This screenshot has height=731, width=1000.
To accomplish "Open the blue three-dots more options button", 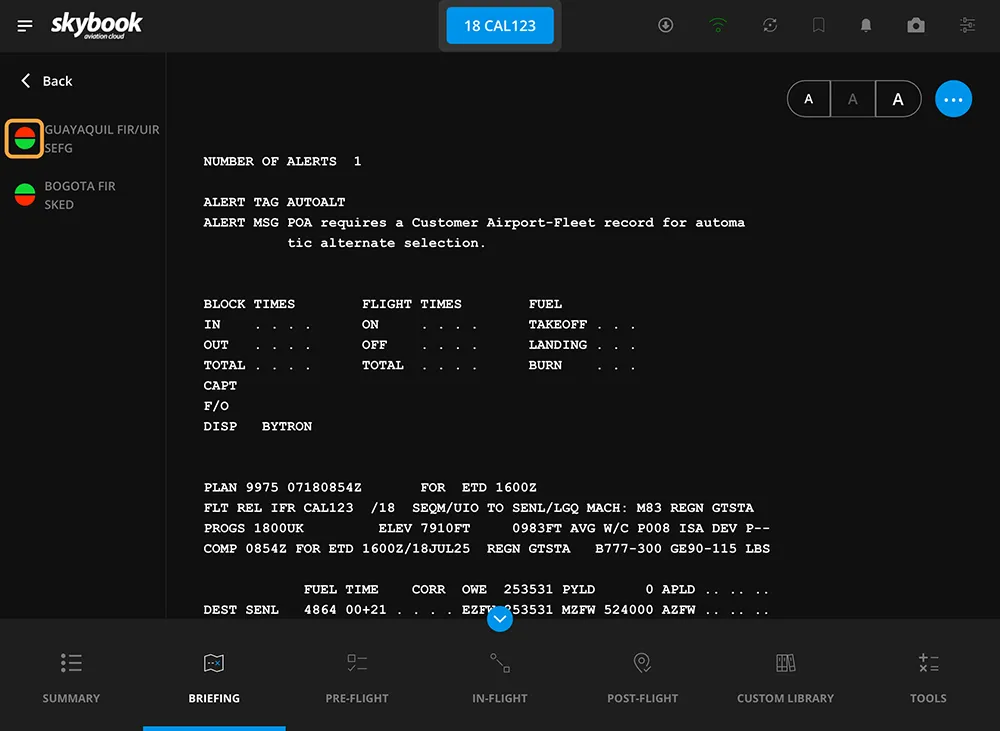I will tap(953, 99).
